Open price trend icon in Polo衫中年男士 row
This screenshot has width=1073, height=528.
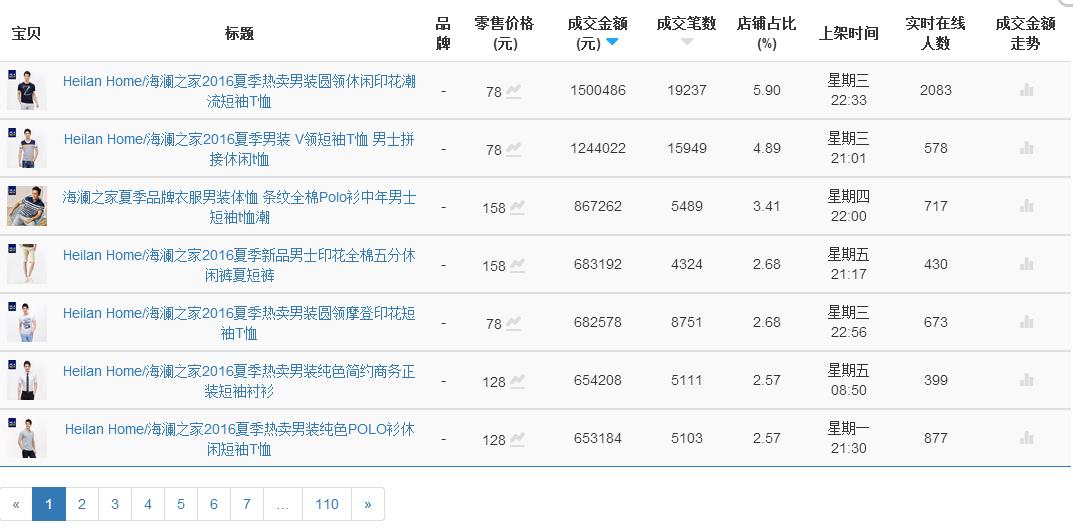point(517,207)
